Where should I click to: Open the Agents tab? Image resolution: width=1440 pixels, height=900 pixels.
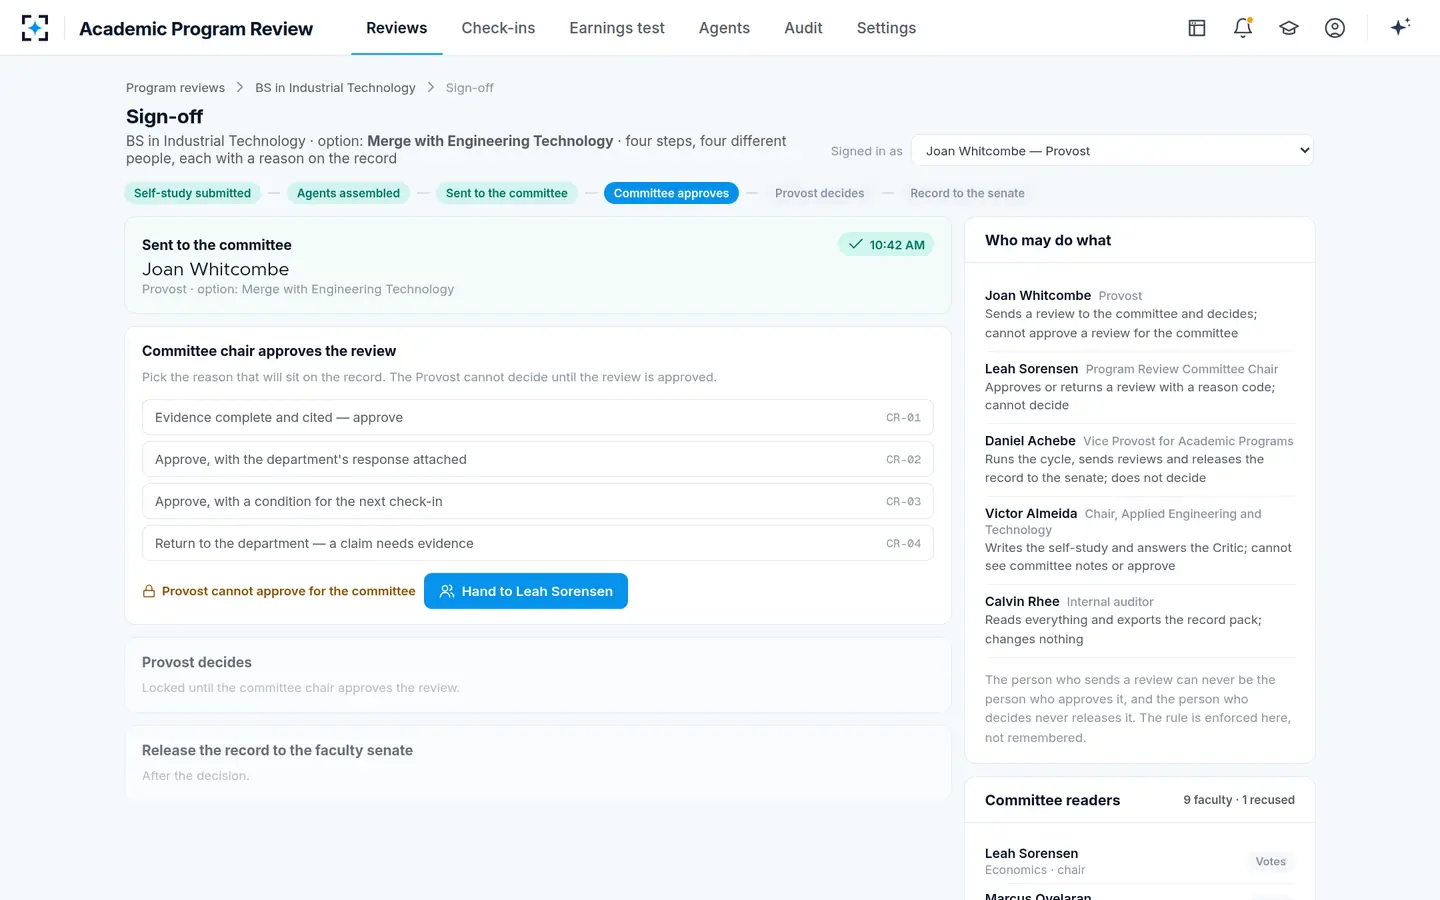pyautogui.click(x=724, y=28)
